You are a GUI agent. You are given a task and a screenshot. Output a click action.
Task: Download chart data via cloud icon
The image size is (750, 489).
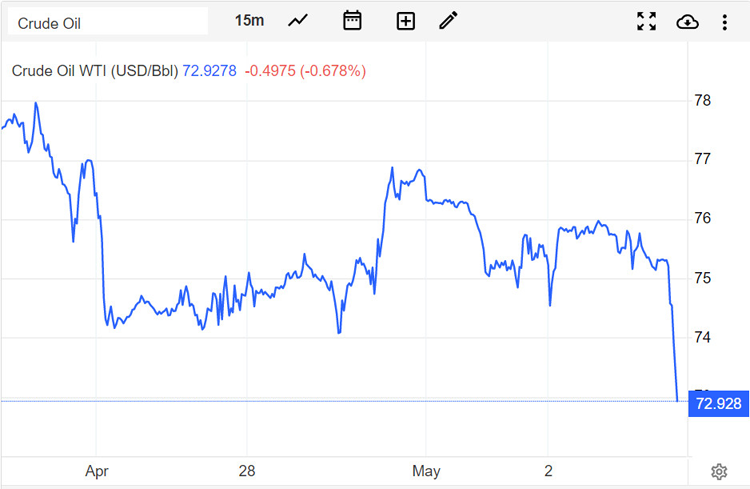pos(687,21)
